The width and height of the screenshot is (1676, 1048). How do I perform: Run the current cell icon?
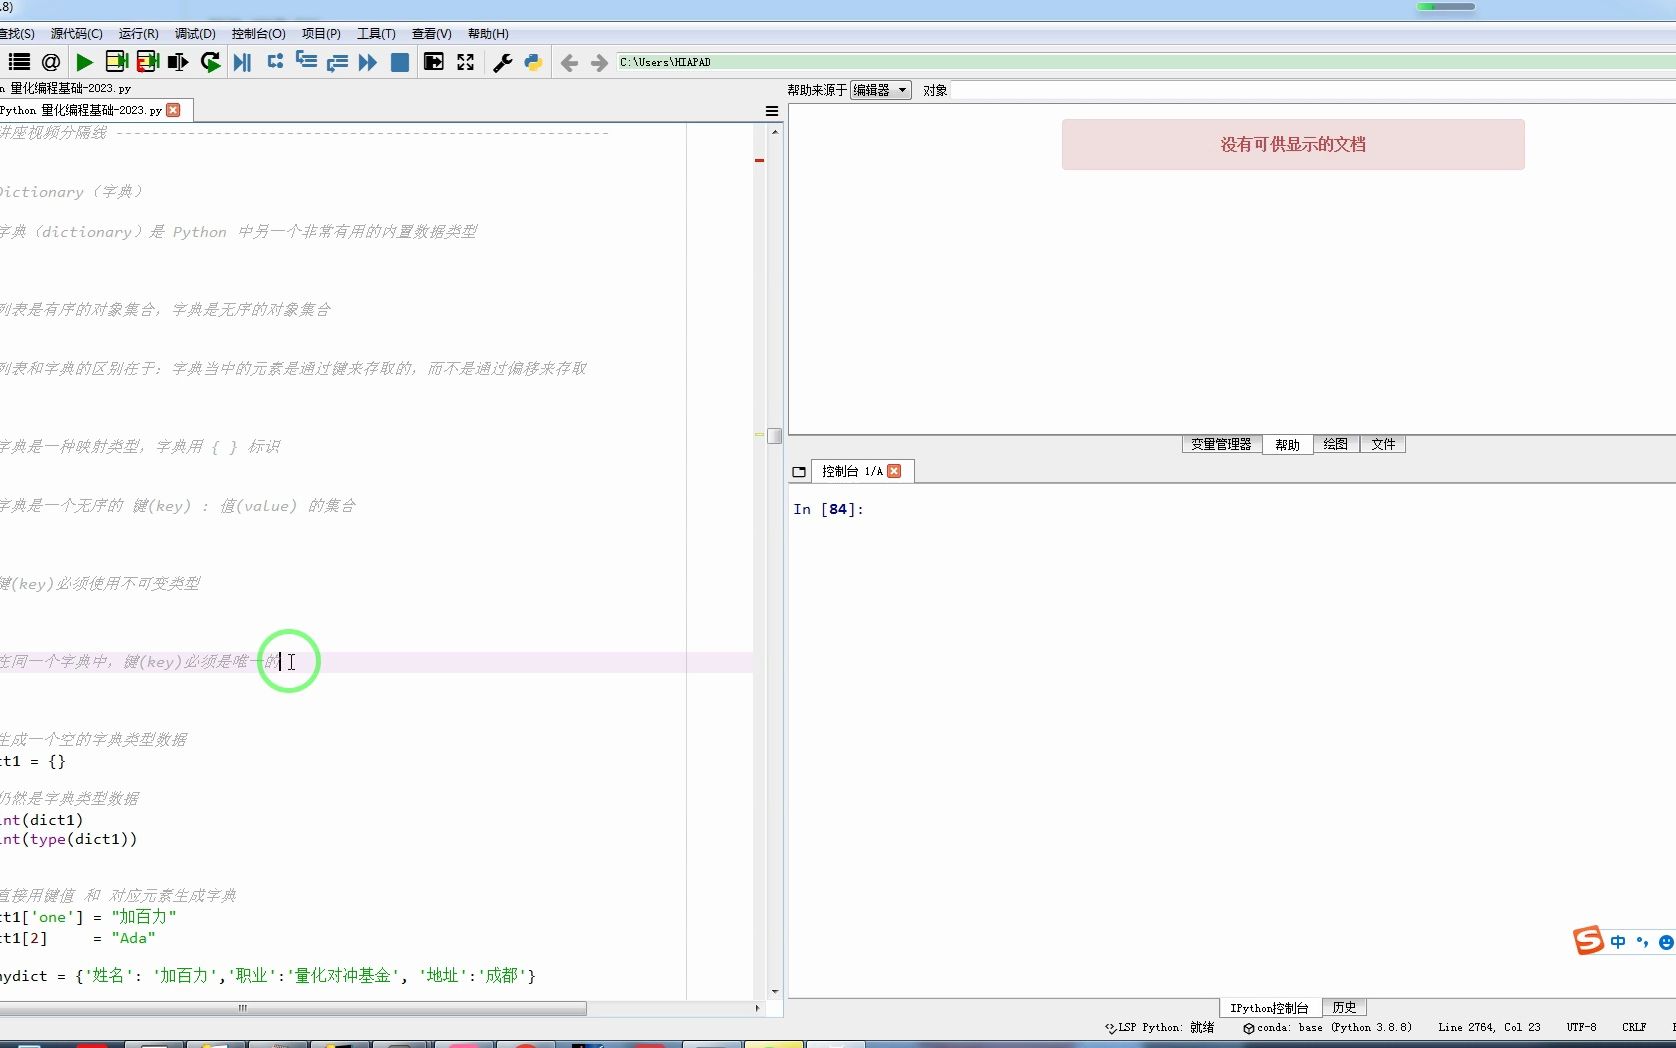116,62
